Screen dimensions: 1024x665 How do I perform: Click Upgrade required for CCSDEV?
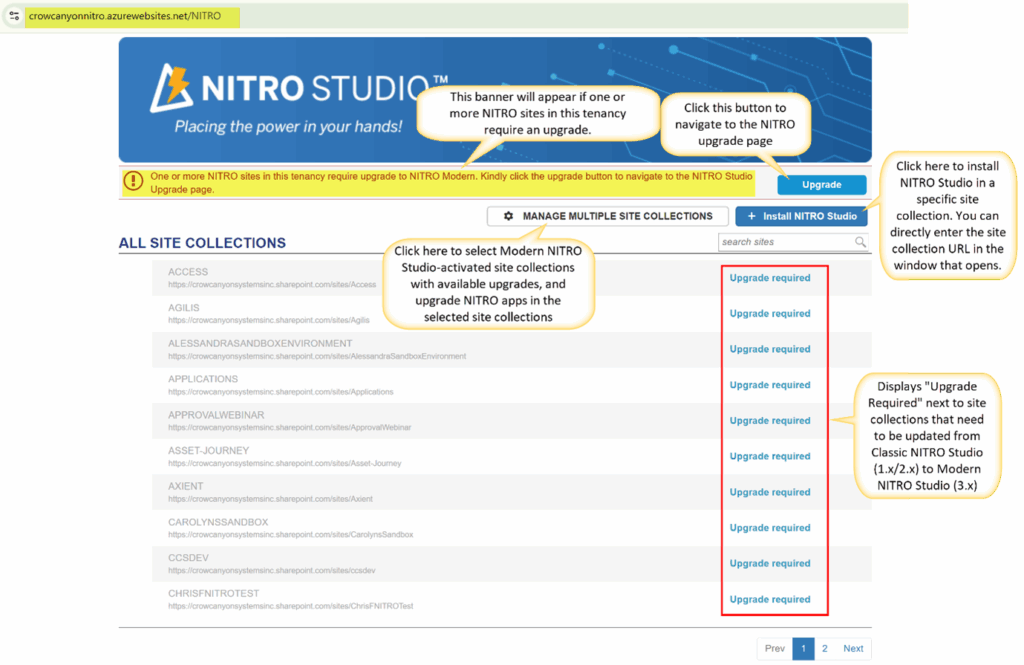coord(770,563)
